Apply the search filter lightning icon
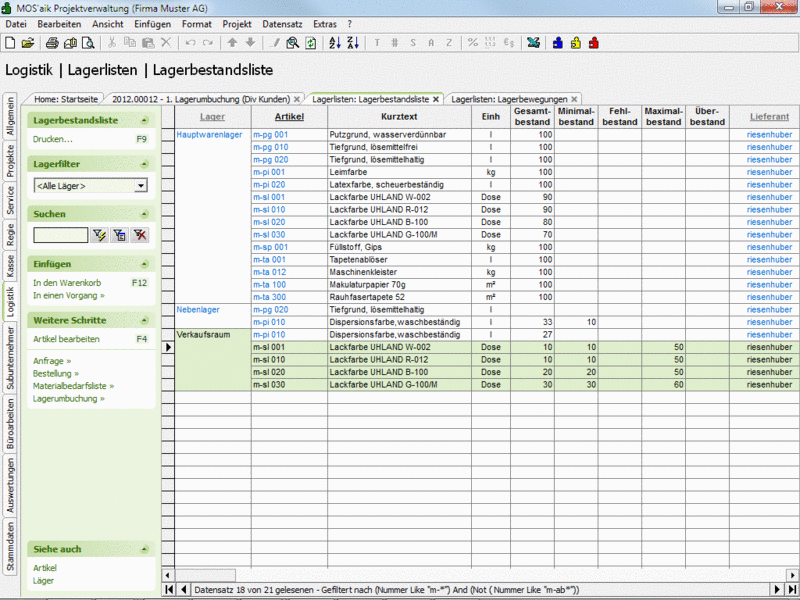The width and height of the screenshot is (800, 600). click(99, 235)
